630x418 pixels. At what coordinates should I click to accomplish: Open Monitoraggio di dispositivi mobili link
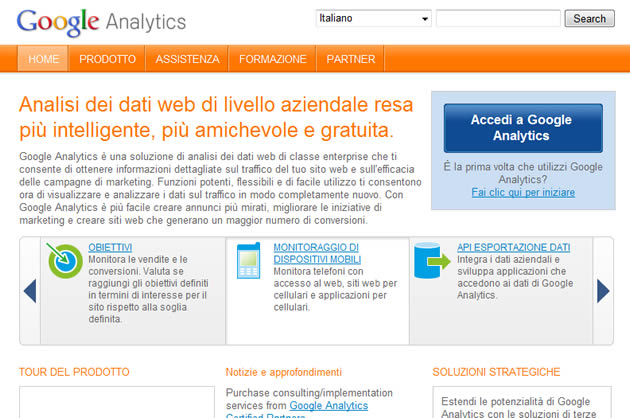pyautogui.click(x=317, y=253)
